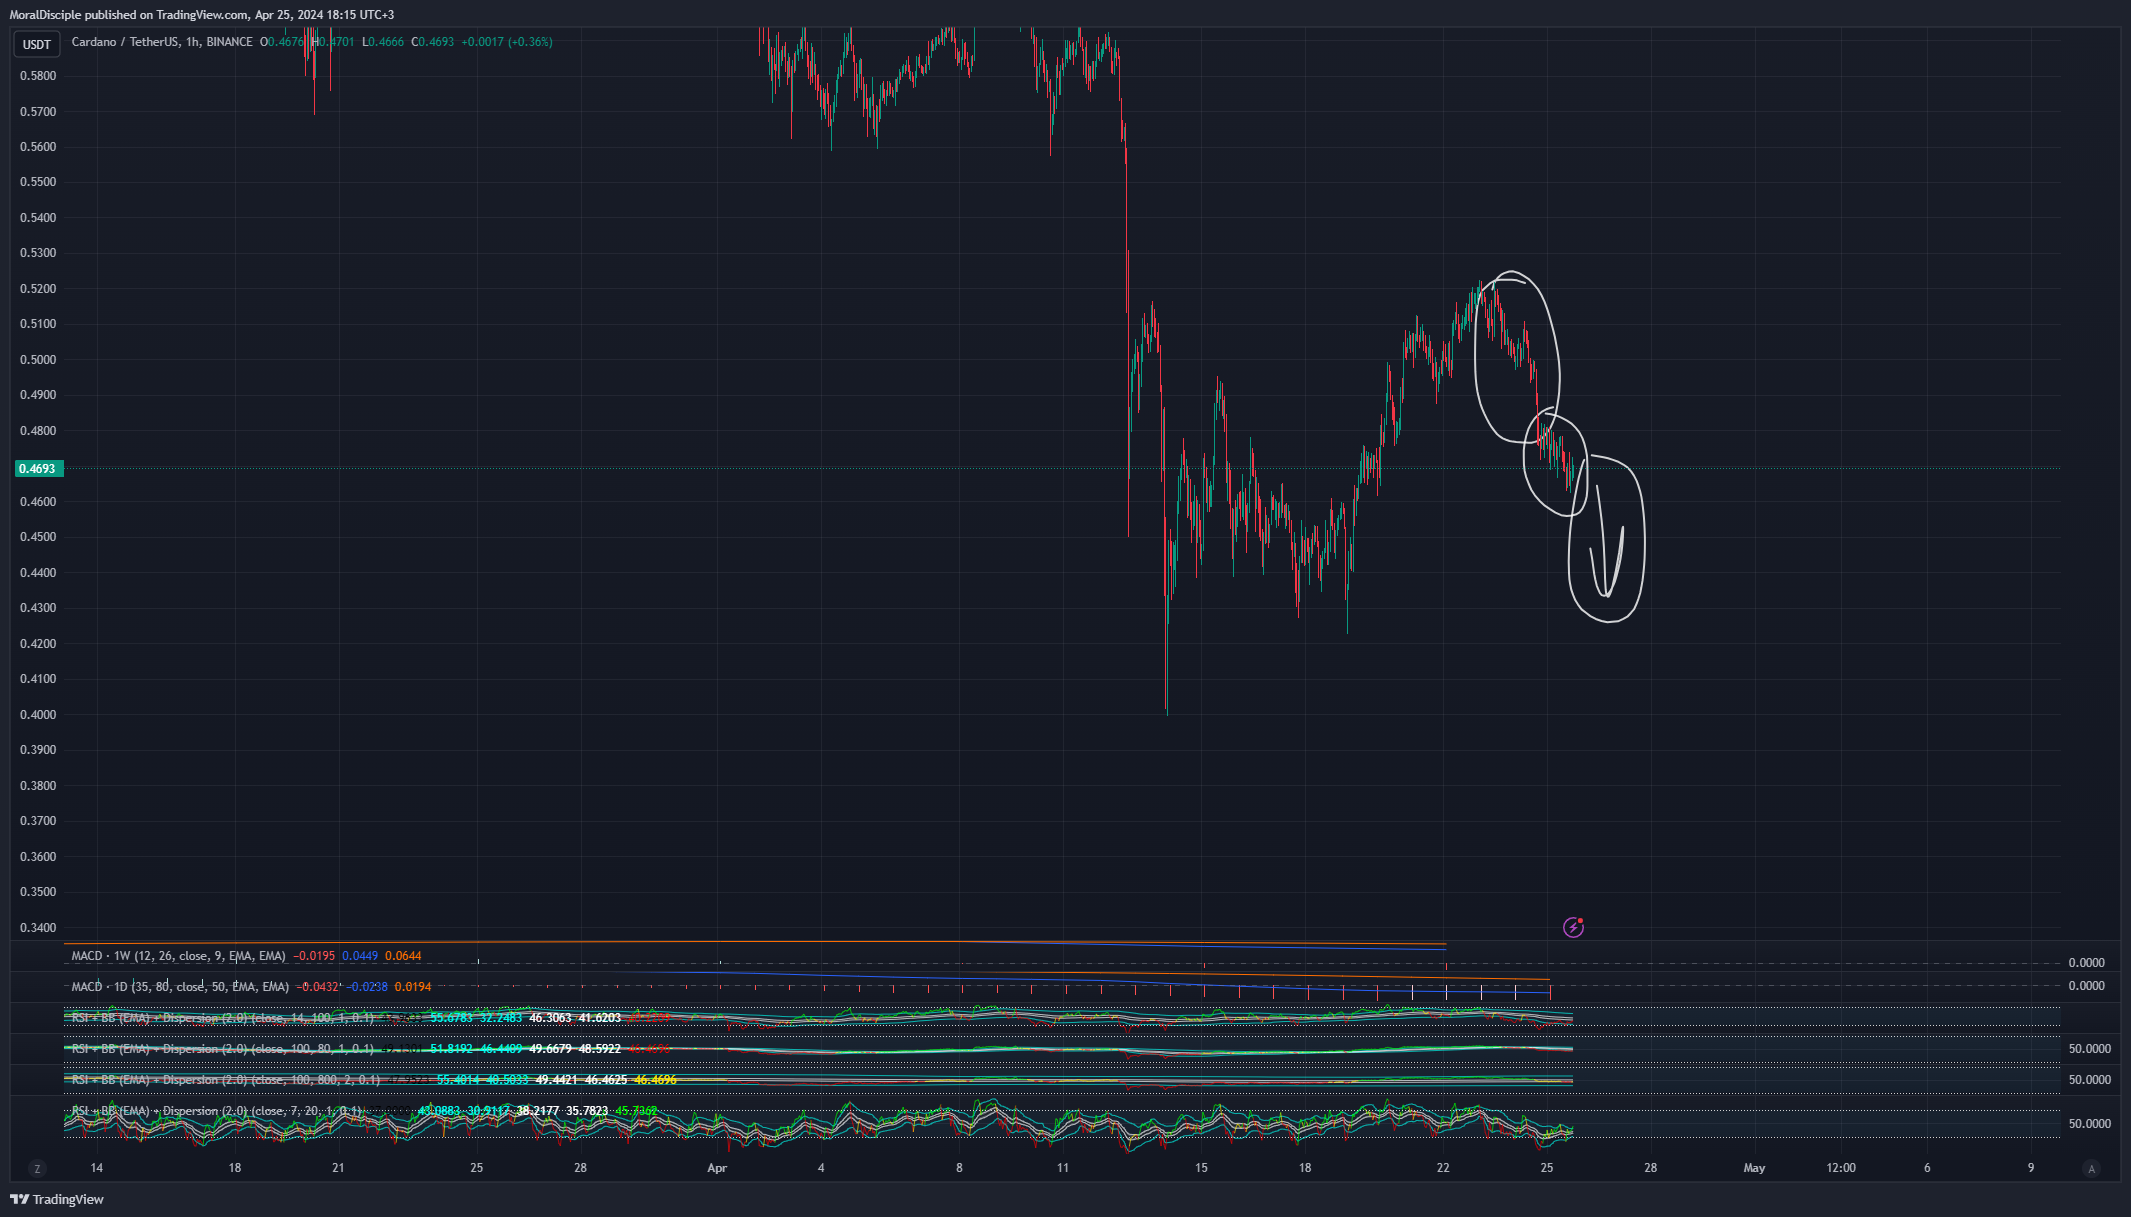
Task: Click the 0.4500 price axis label
Action: click(x=38, y=537)
